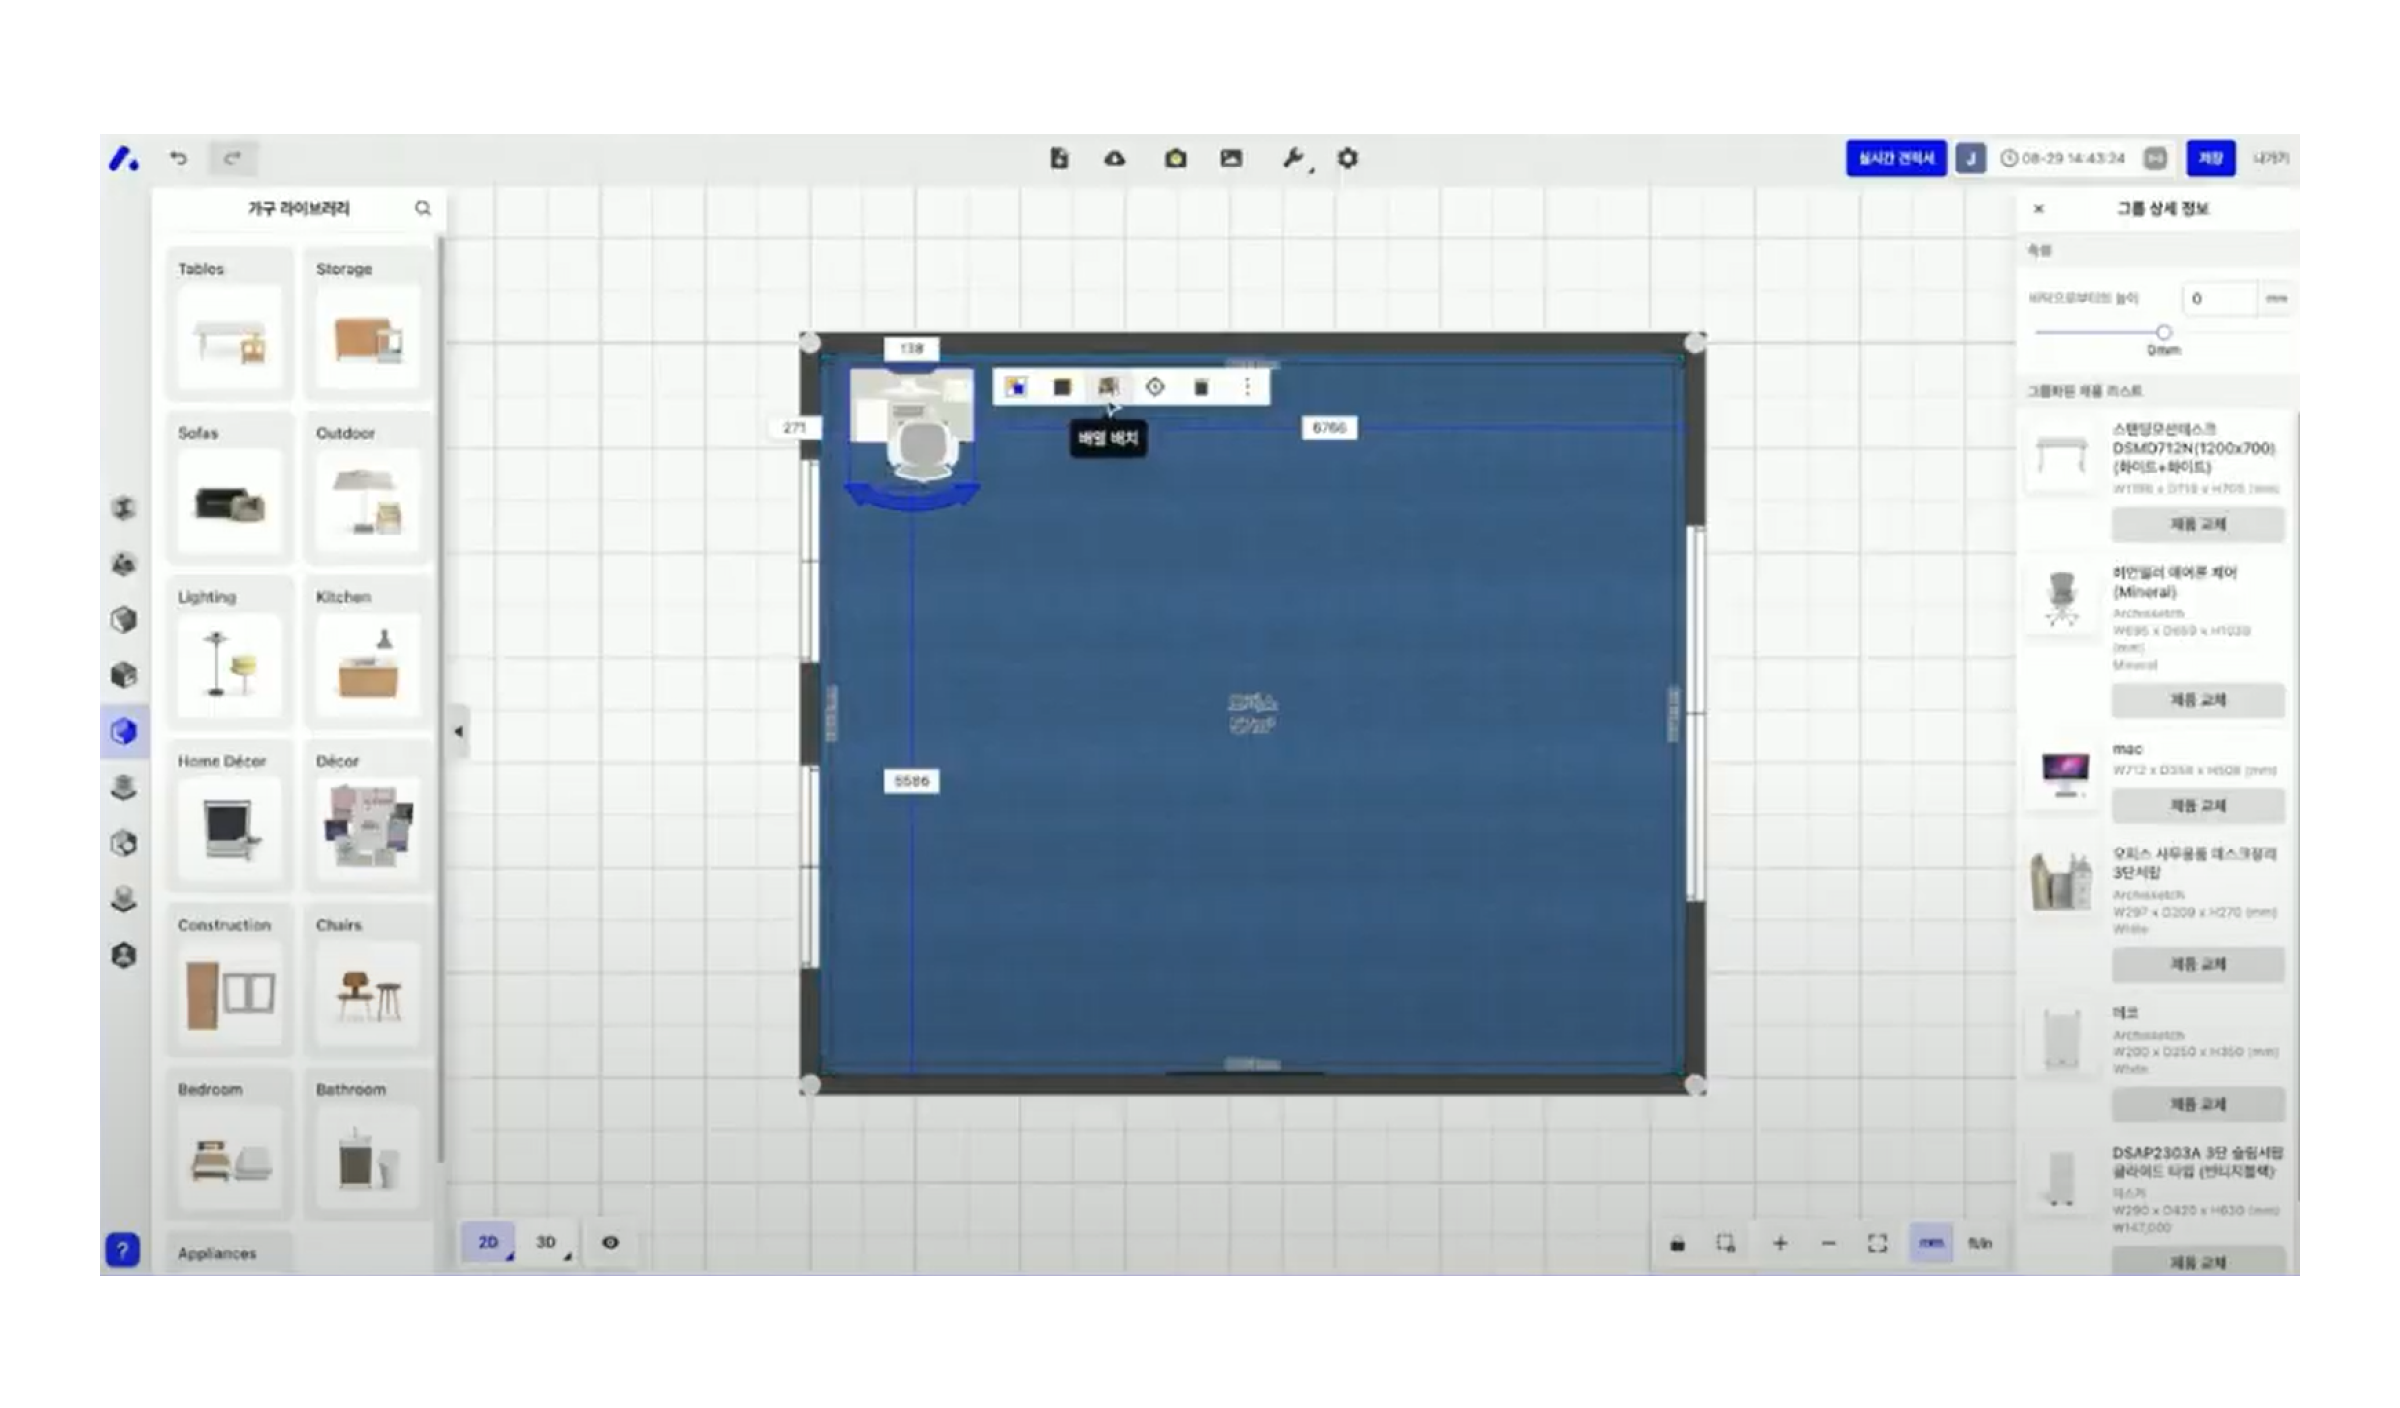Click the Archisketch logo icon

pos(124,158)
